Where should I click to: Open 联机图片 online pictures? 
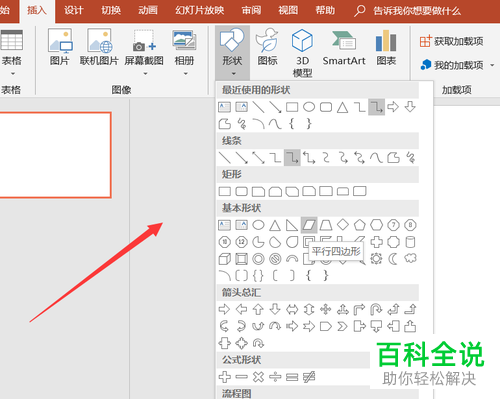click(99, 47)
